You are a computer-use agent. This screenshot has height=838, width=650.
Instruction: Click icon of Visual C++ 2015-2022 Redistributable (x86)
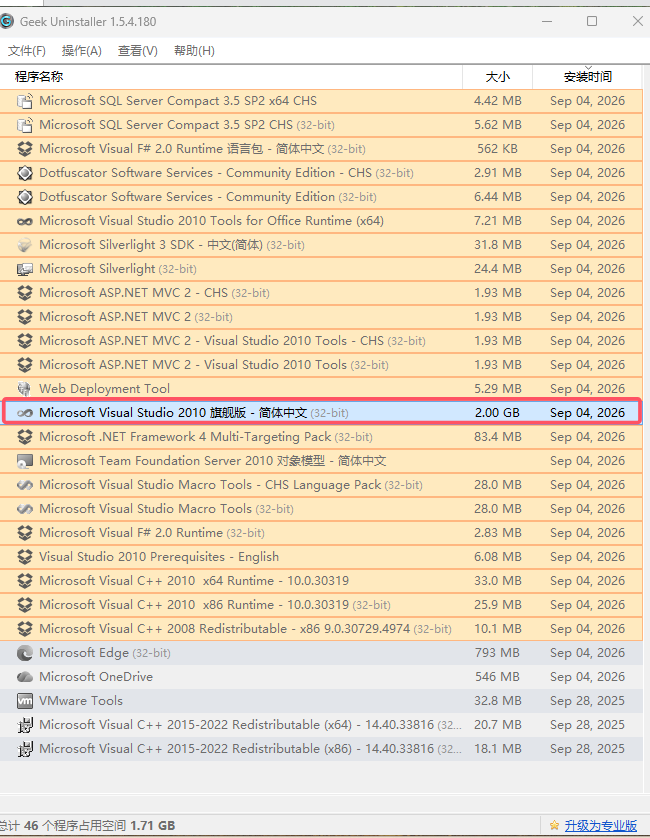coord(25,749)
